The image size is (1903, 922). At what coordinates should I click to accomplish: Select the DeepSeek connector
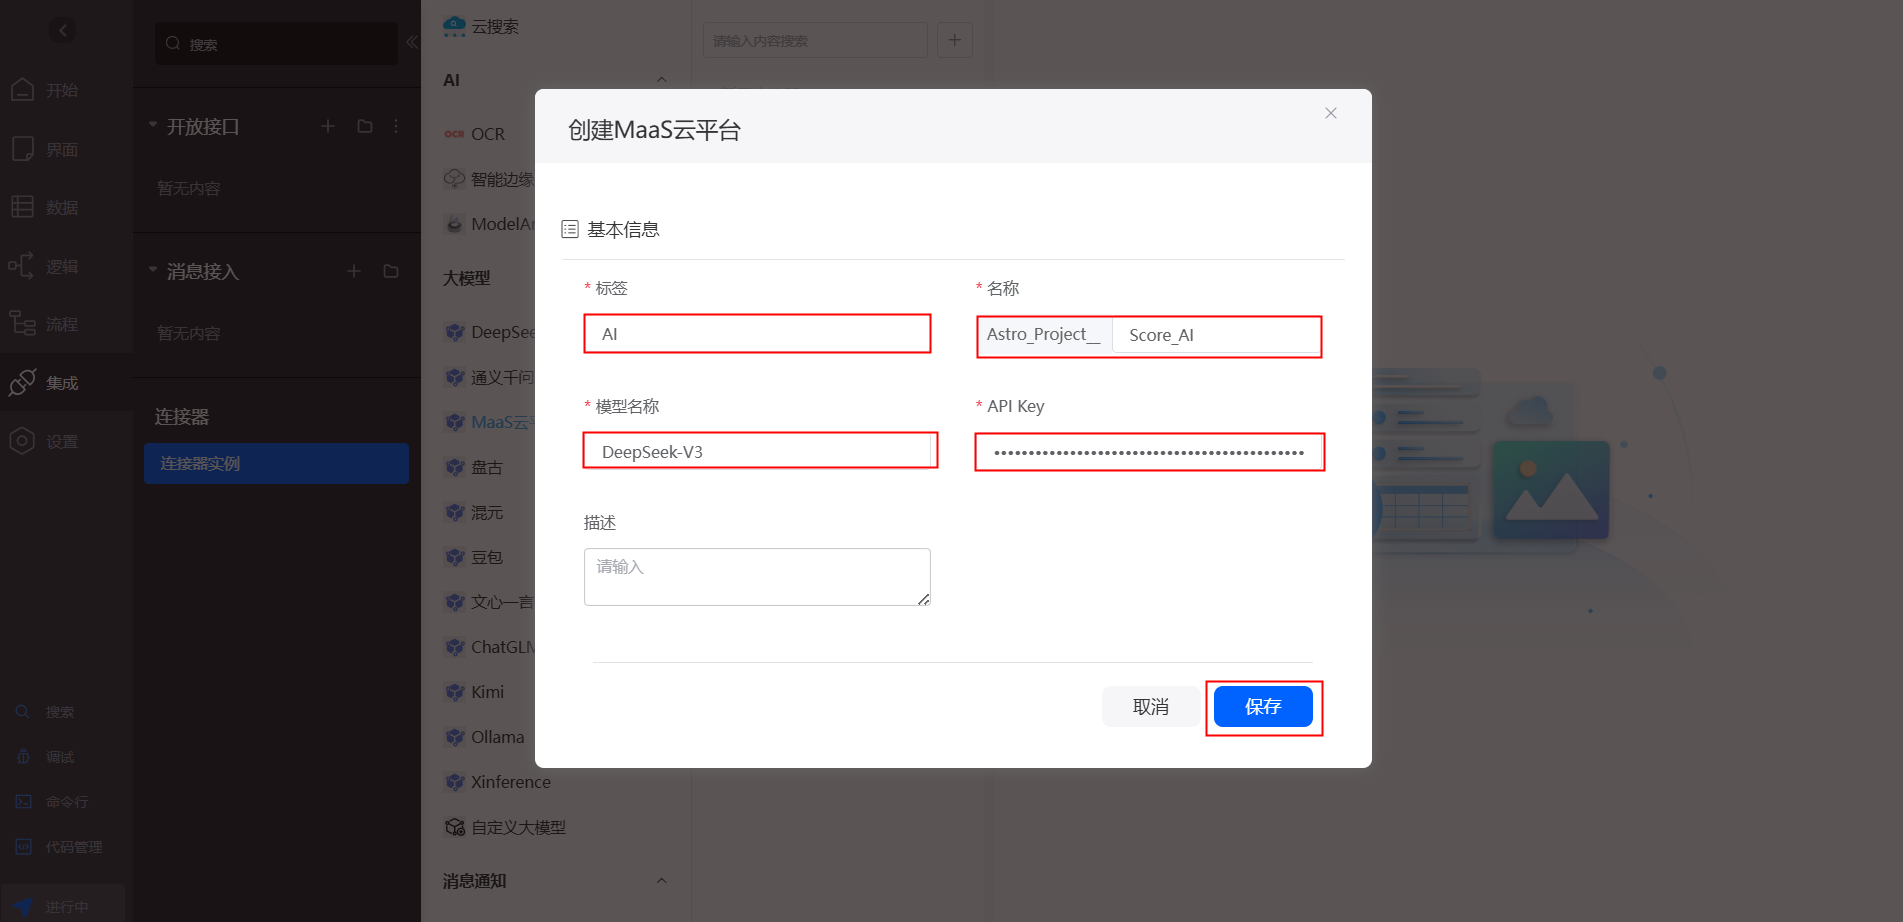pos(489,332)
